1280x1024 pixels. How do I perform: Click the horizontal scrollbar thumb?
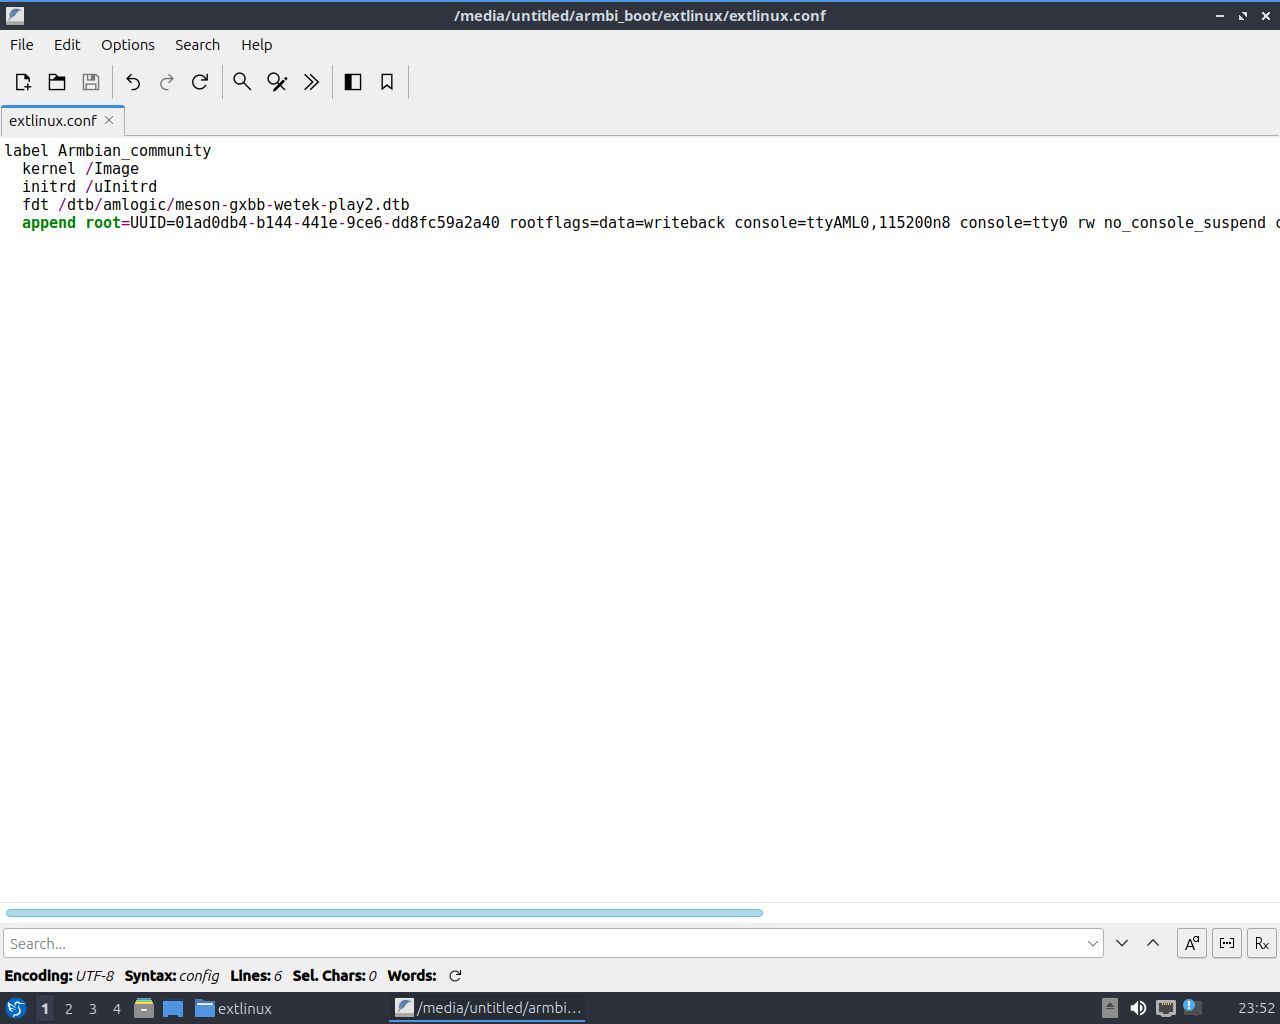[384, 912]
